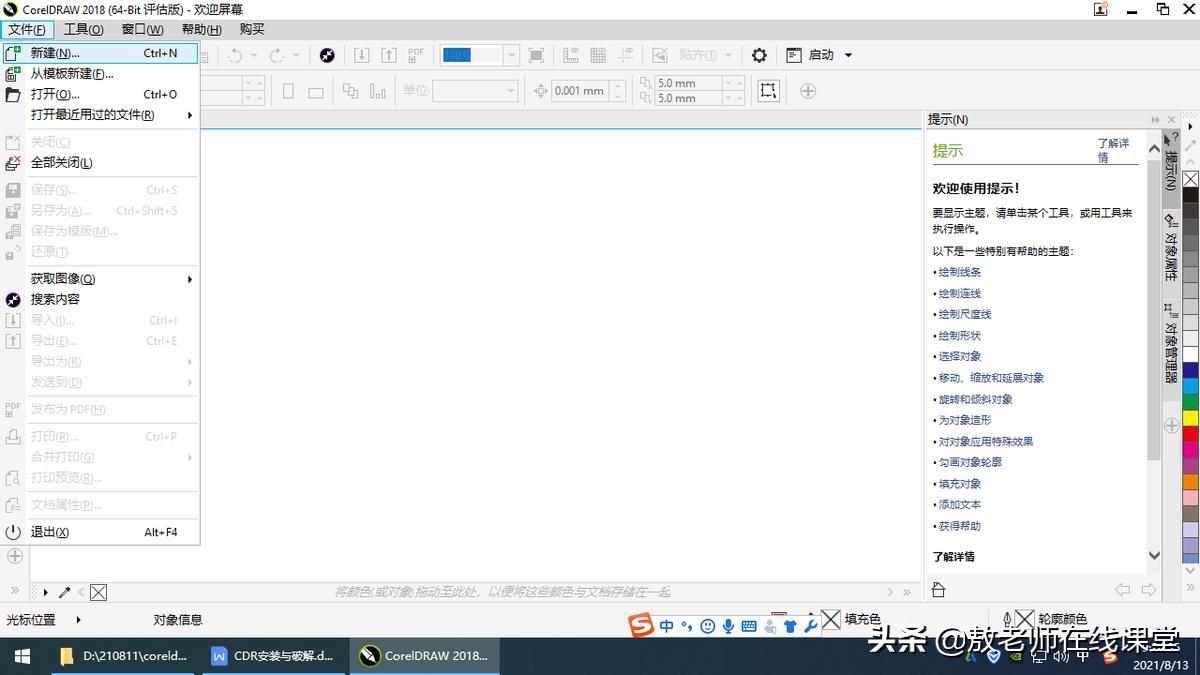The width and height of the screenshot is (1200, 675).
Task: Click the Sogou input method logo
Action: [640, 626]
